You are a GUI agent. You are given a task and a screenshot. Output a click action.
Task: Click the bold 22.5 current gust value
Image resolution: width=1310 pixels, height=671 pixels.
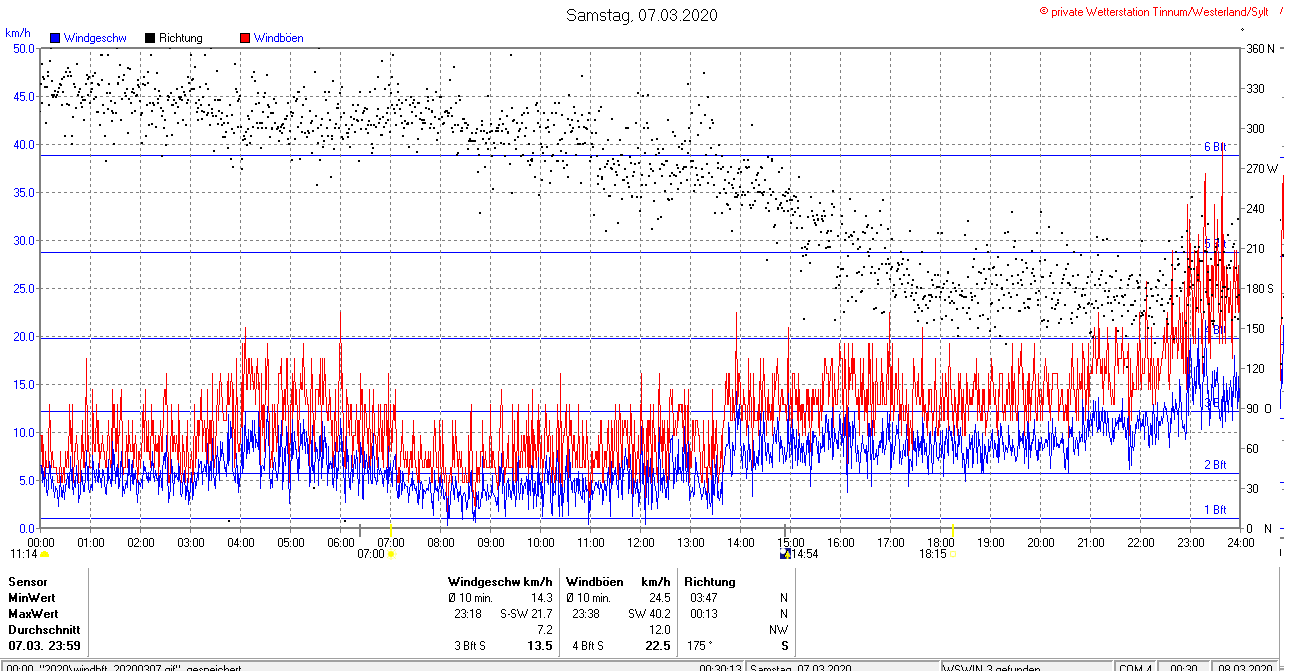657,646
